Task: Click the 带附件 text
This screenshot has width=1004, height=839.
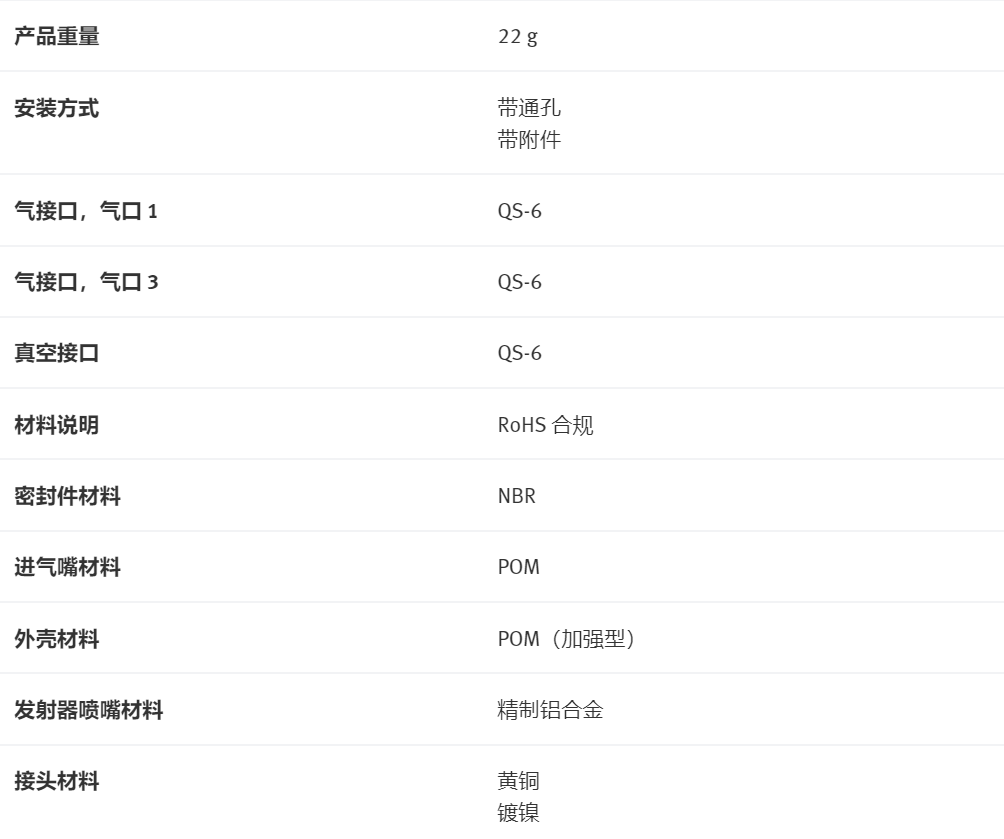Action: pos(529,140)
